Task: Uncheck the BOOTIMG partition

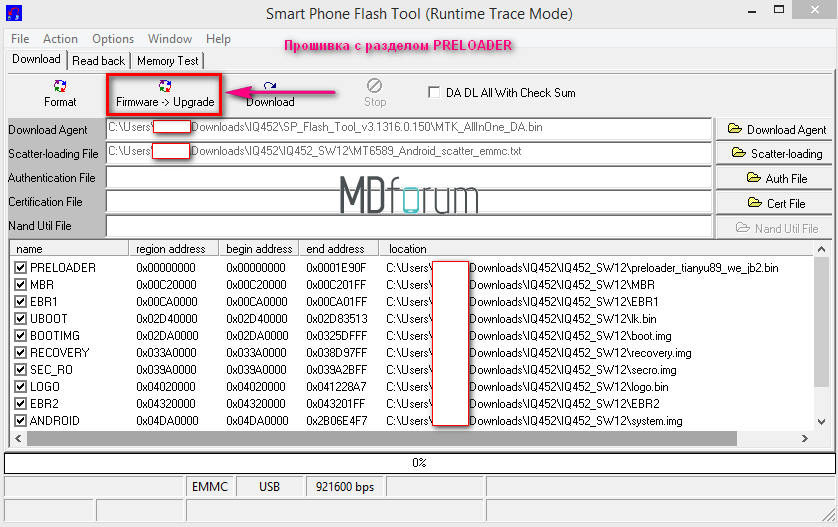Action: click(20, 336)
